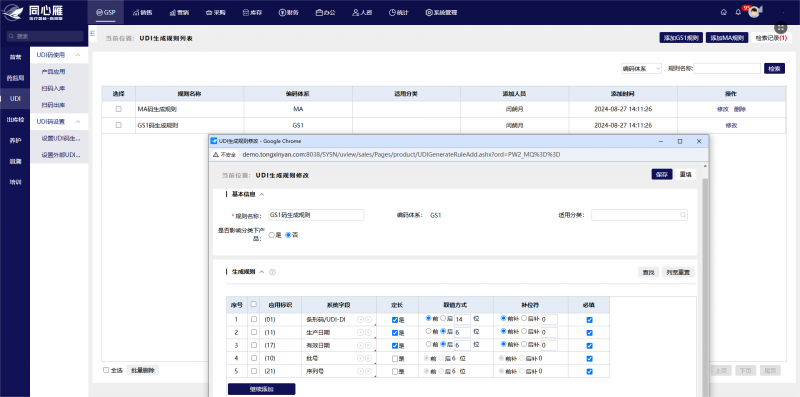The height and width of the screenshot is (397, 800).
Task: Click the 检索 search button
Action: [774, 68]
